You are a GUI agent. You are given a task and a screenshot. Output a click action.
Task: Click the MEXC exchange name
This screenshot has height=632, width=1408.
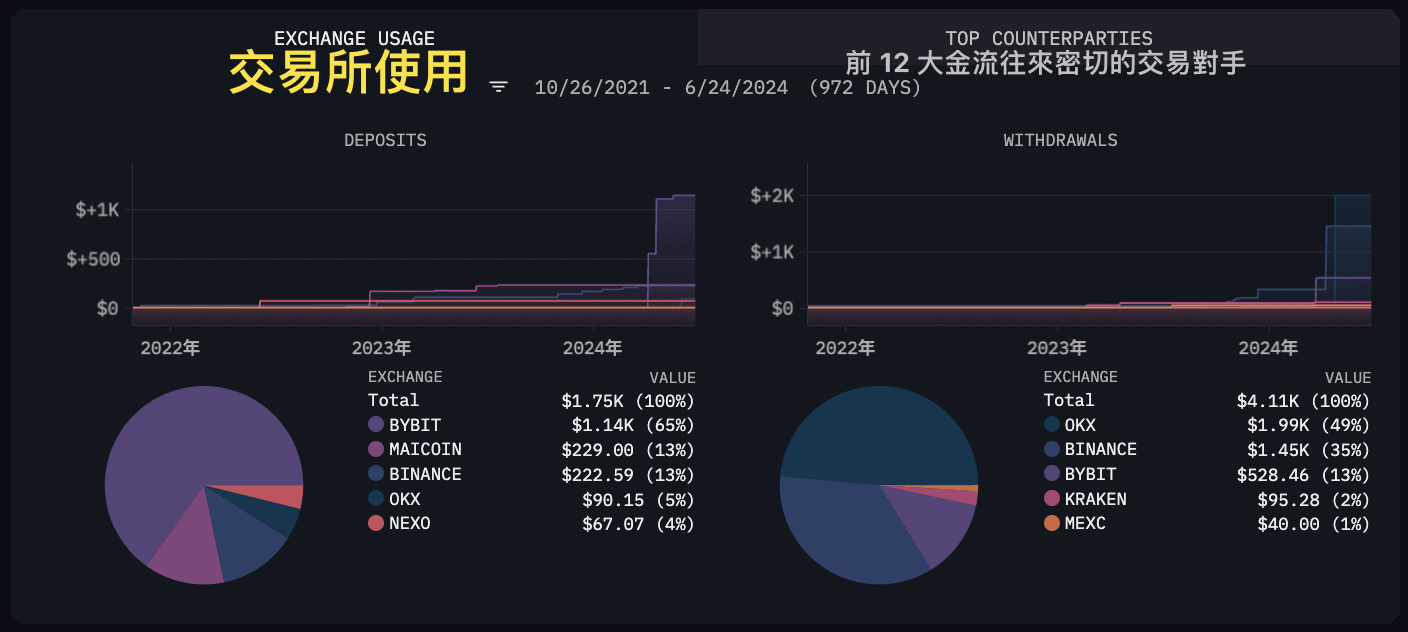[x=1085, y=523]
